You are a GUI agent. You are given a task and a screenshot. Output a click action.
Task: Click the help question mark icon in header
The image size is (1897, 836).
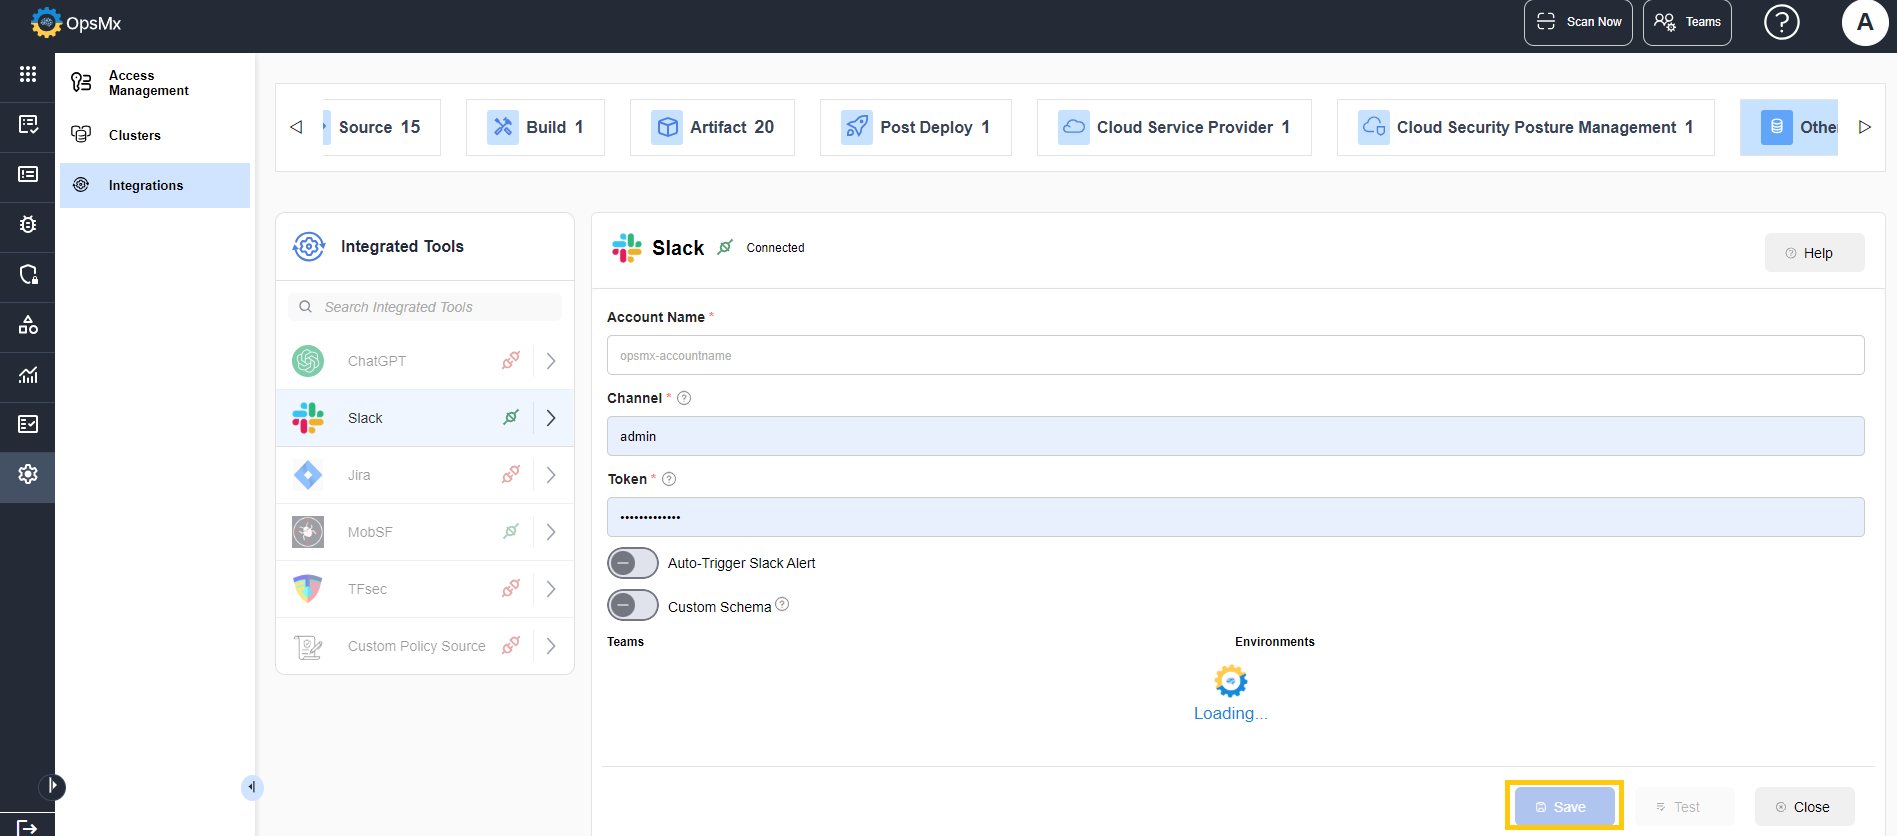click(1781, 22)
